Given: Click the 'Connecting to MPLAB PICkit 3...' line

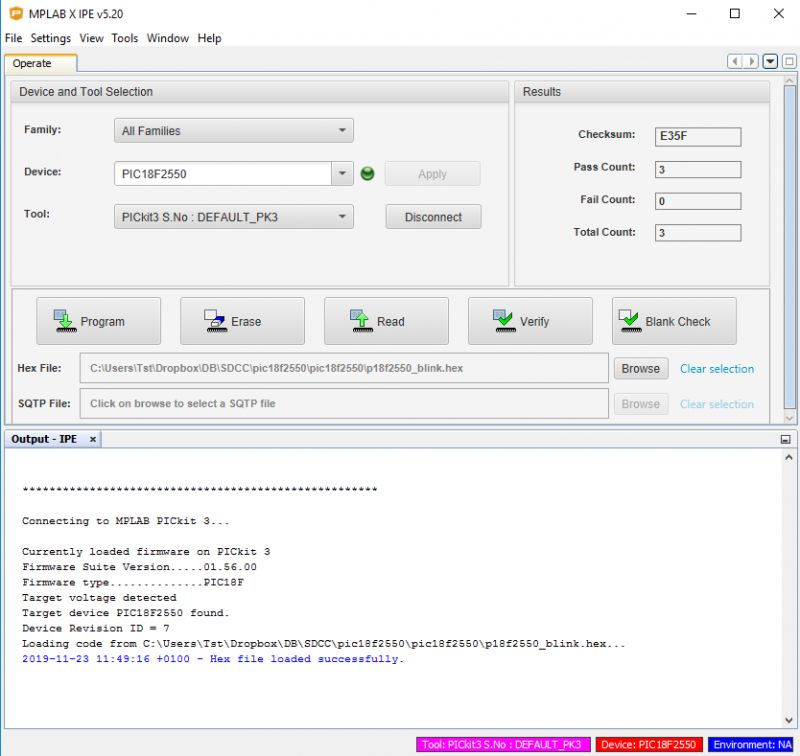Looking at the screenshot, I should [x=126, y=521].
